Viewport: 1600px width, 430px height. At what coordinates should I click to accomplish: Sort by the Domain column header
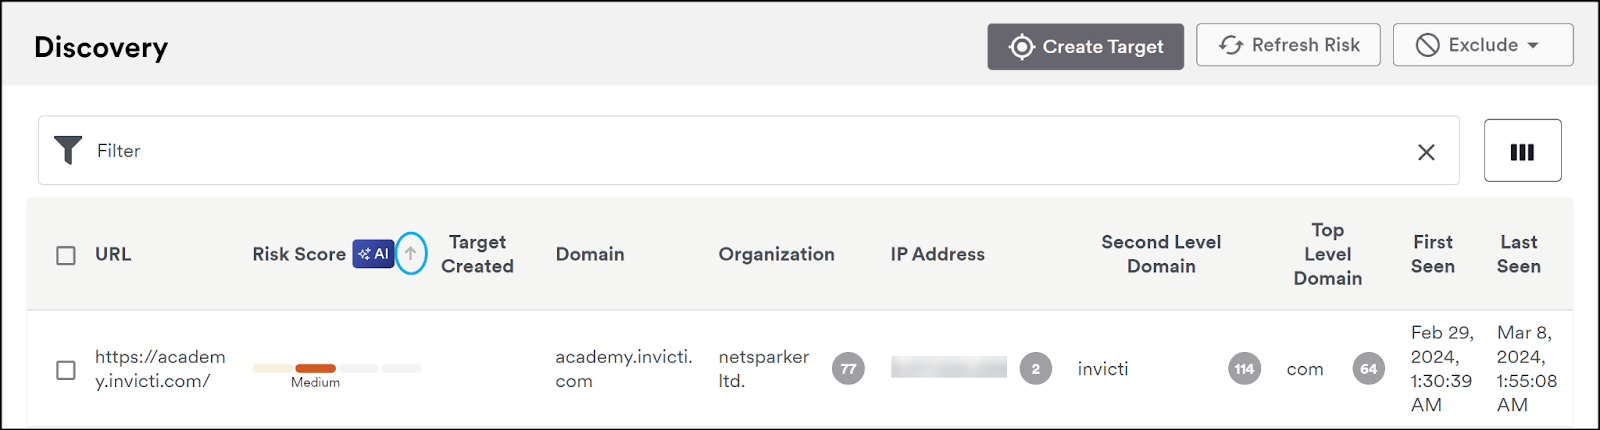tap(590, 254)
